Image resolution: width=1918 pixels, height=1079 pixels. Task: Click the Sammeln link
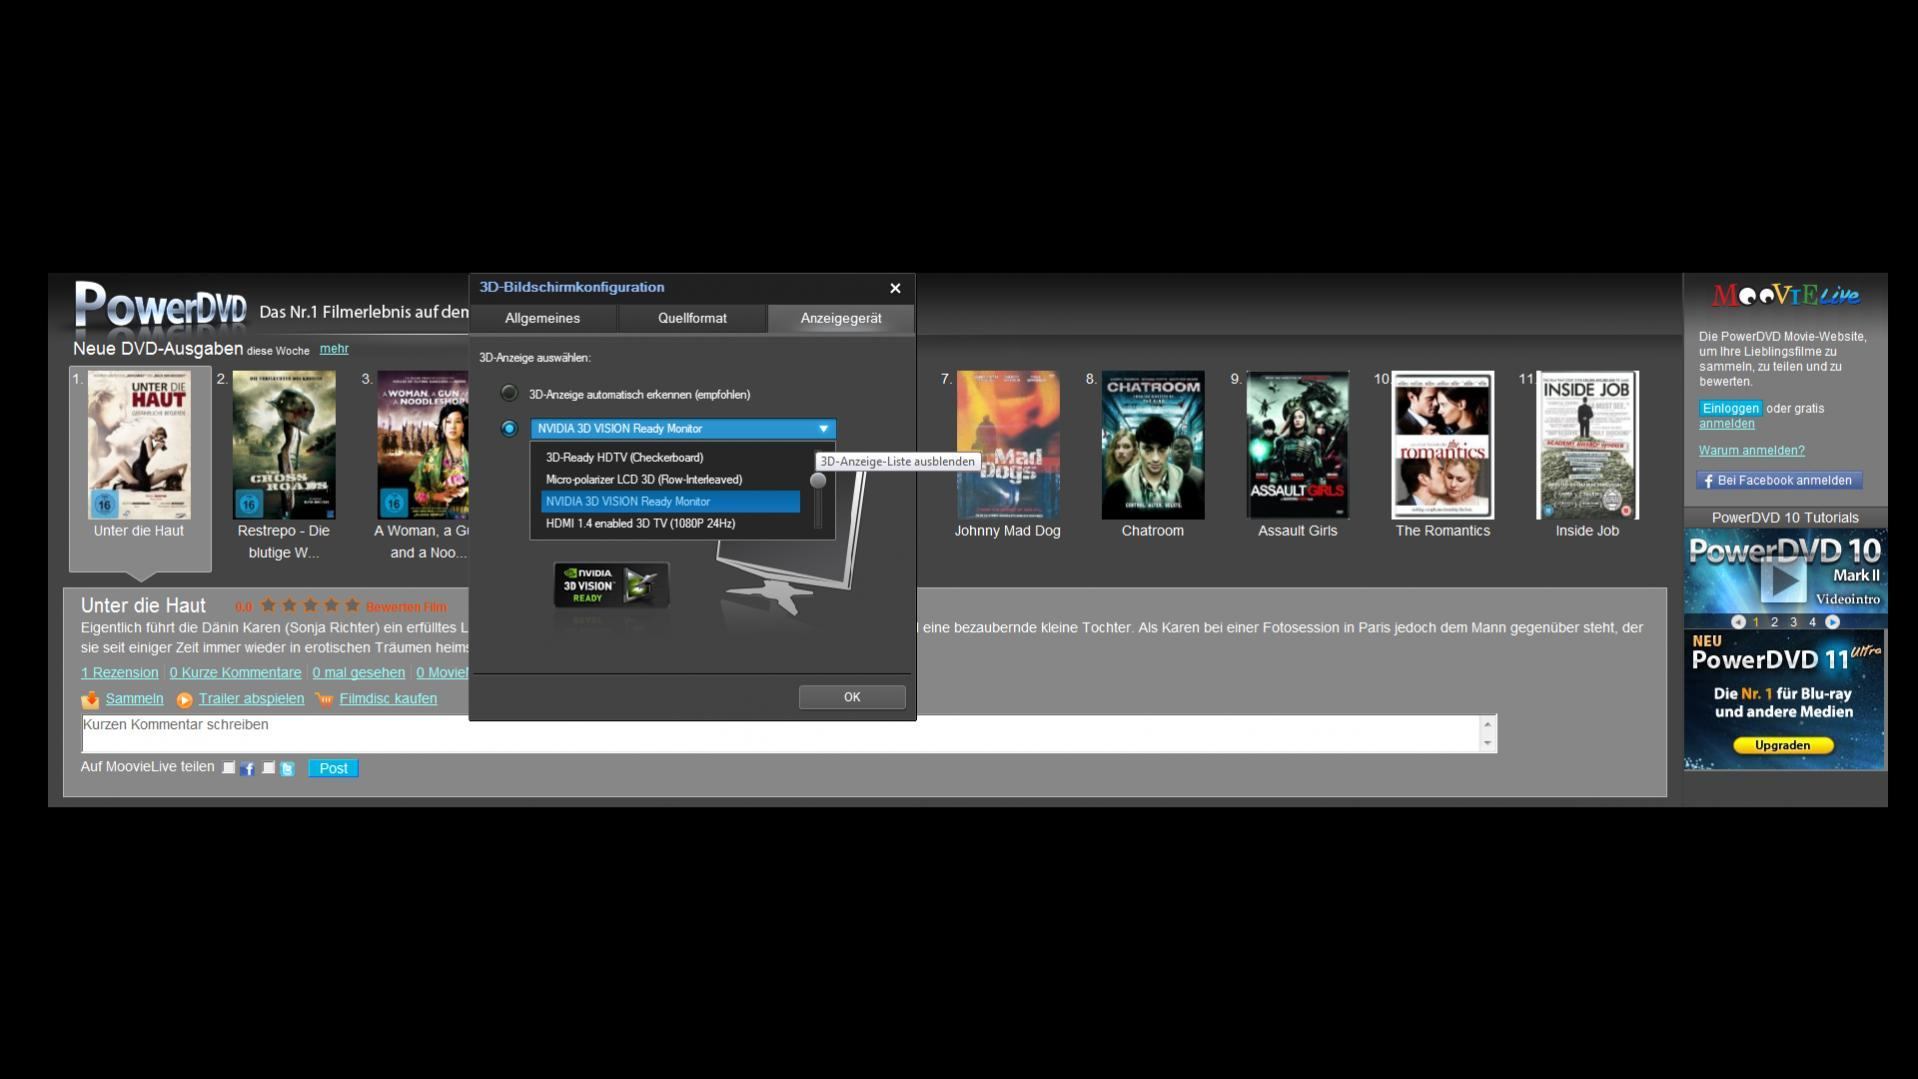[x=134, y=699]
